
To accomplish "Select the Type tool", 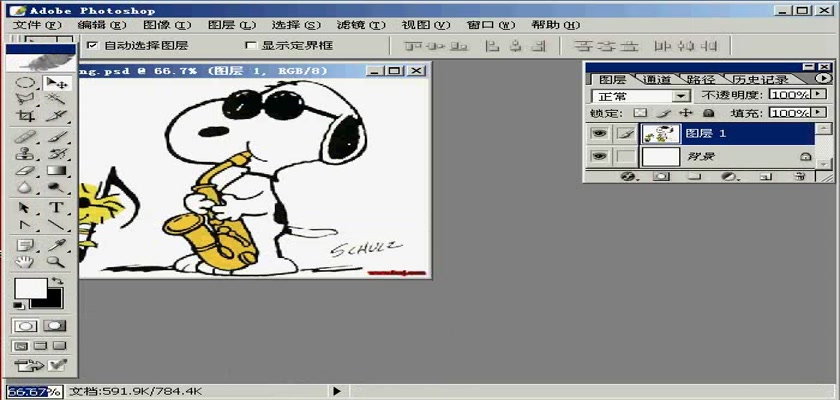I will click(57, 208).
